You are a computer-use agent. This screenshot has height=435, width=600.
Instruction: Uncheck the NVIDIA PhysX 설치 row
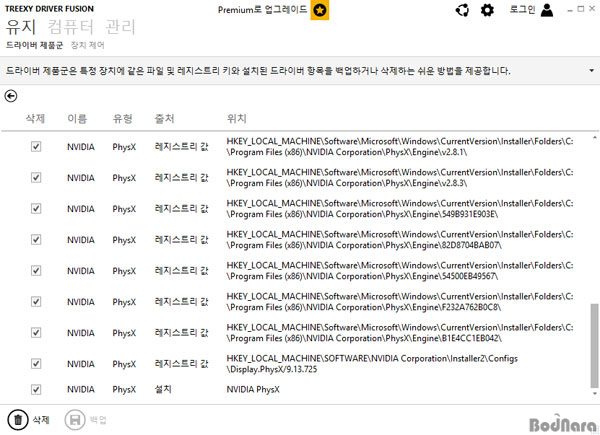(x=36, y=389)
